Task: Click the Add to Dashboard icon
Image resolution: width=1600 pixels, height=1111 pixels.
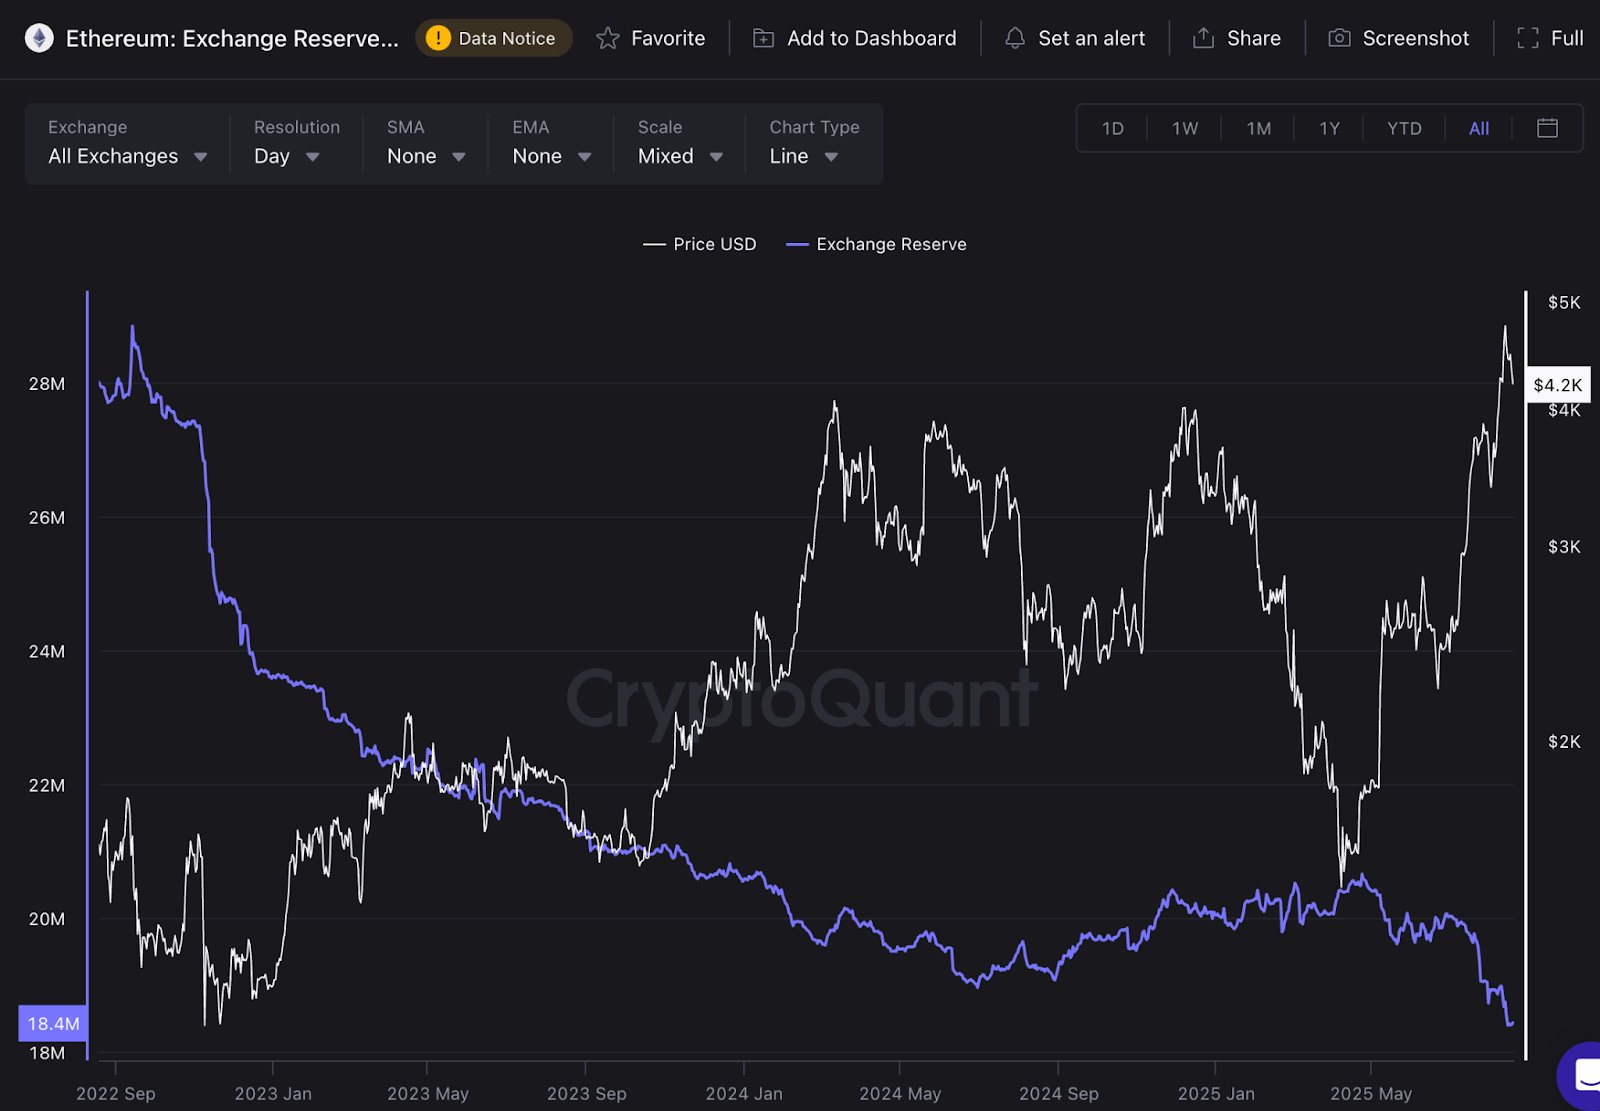Action: [763, 37]
